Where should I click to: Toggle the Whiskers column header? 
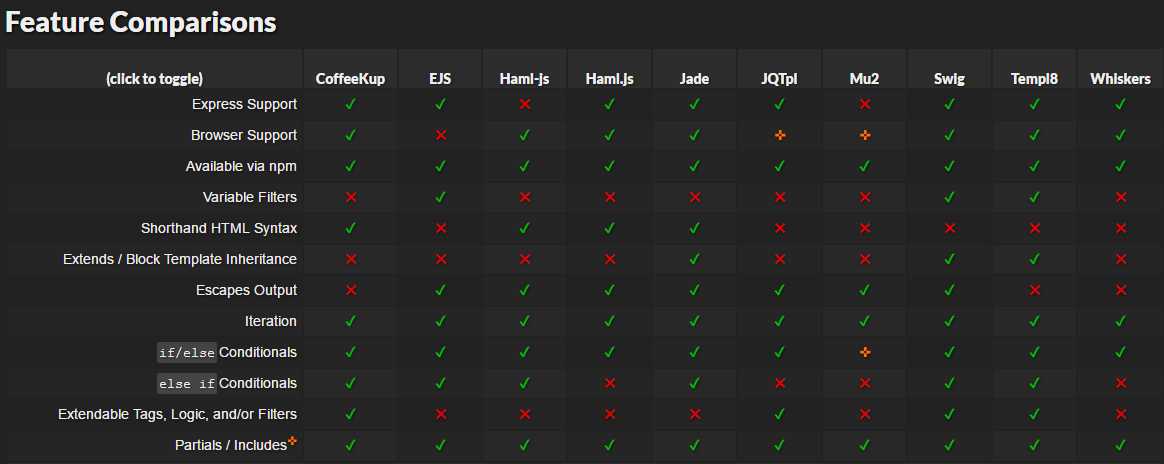click(1120, 79)
